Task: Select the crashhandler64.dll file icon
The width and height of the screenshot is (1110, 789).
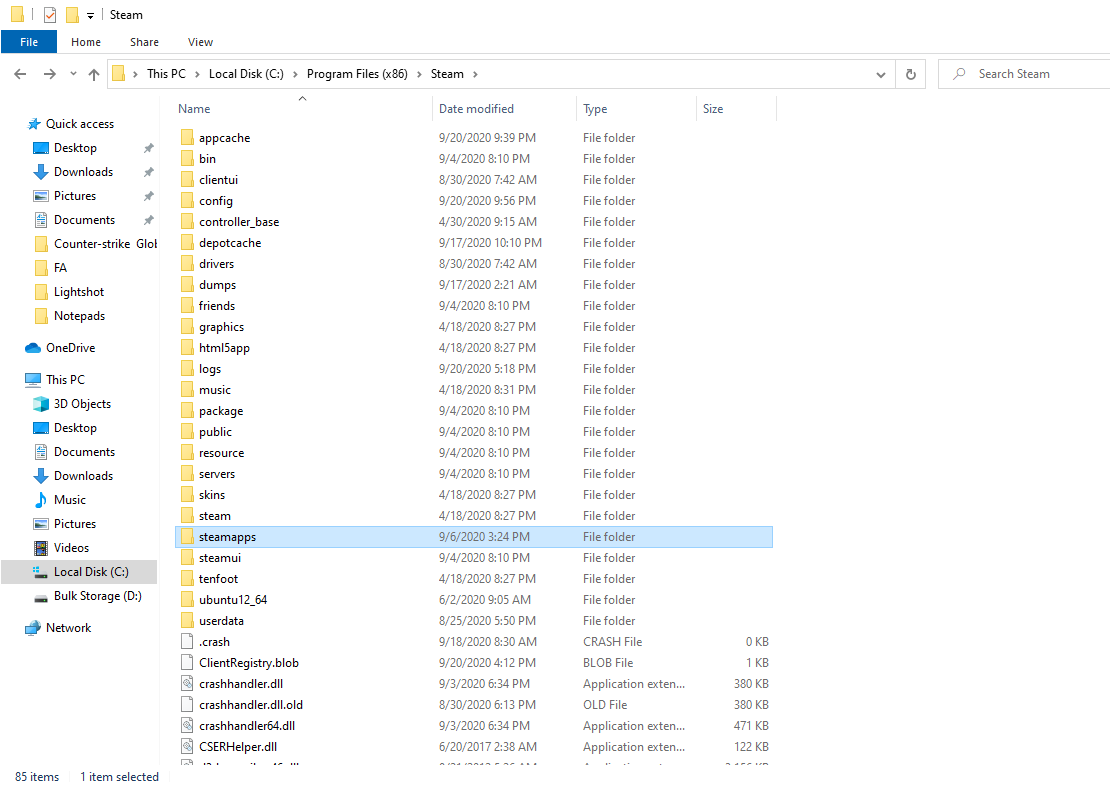Action: coord(187,725)
